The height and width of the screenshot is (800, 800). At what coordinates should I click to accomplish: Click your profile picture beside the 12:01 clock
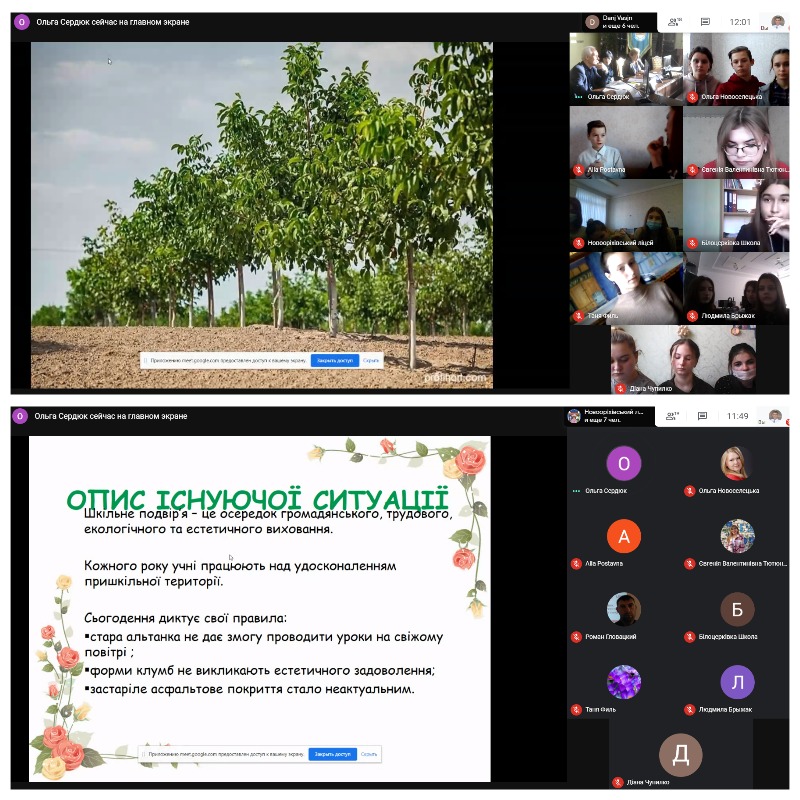[778, 22]
